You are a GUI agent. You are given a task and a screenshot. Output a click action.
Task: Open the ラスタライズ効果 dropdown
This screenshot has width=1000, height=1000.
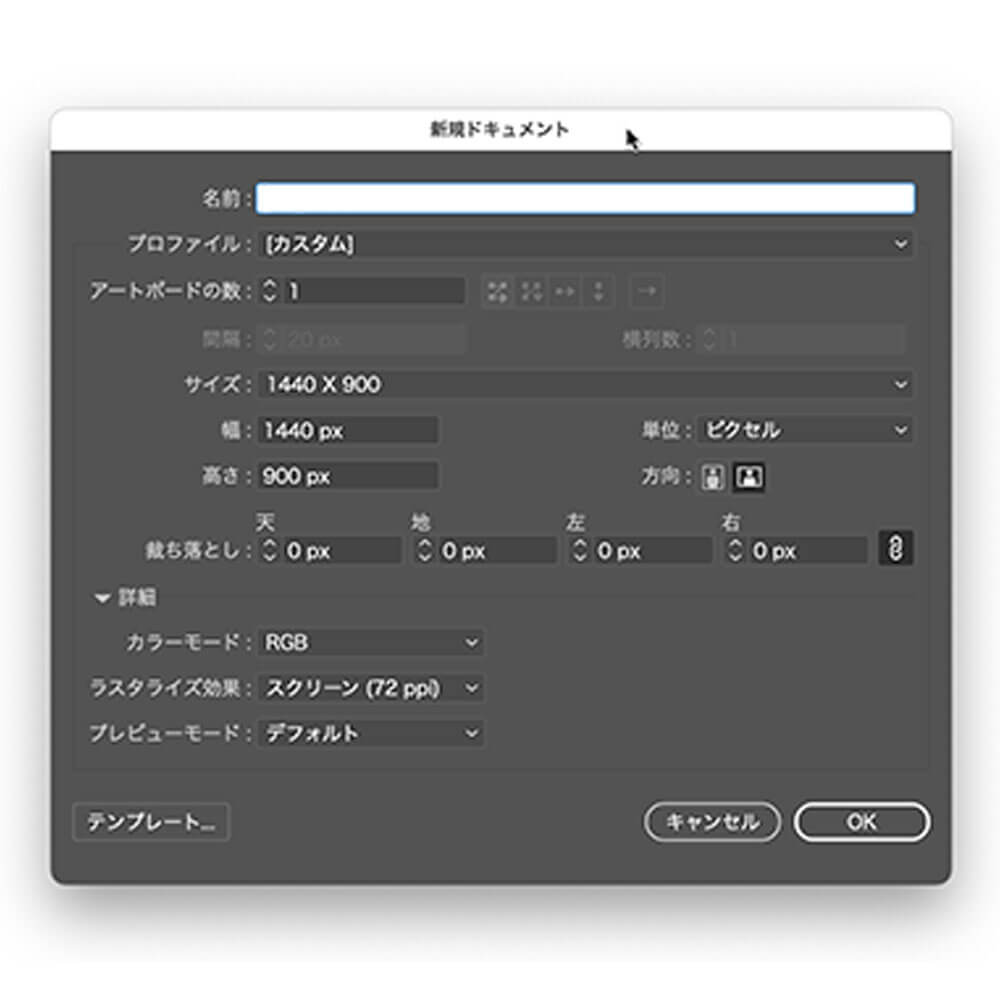(371, 688)
